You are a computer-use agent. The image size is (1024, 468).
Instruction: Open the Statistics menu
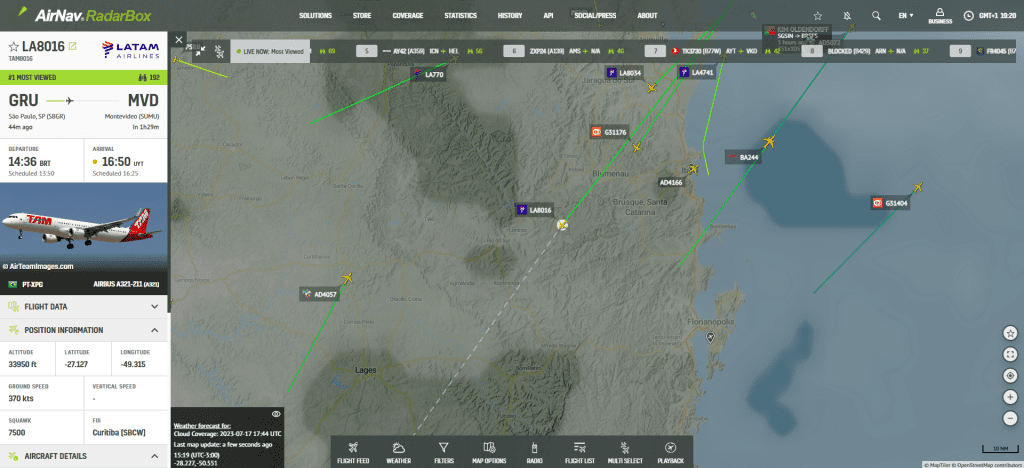[460, 16]
